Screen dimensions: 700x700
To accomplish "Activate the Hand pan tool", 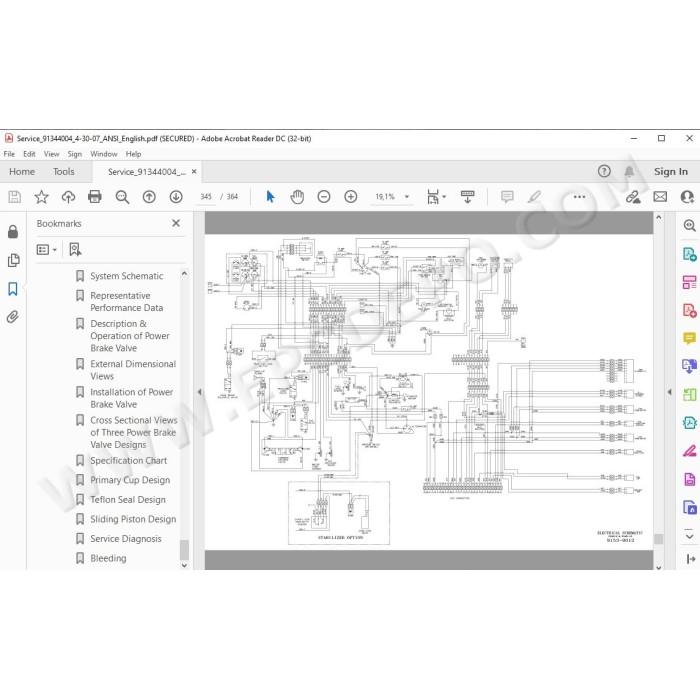I will pos(297,197).
